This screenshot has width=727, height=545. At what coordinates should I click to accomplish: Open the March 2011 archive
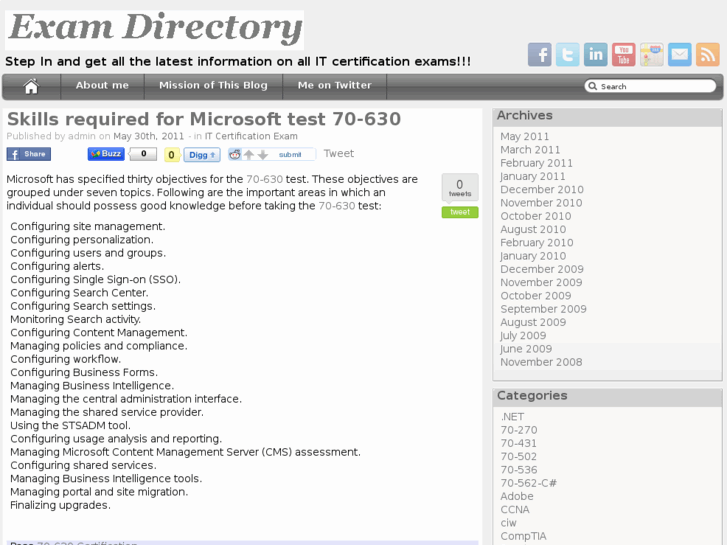tap(530, 150)
